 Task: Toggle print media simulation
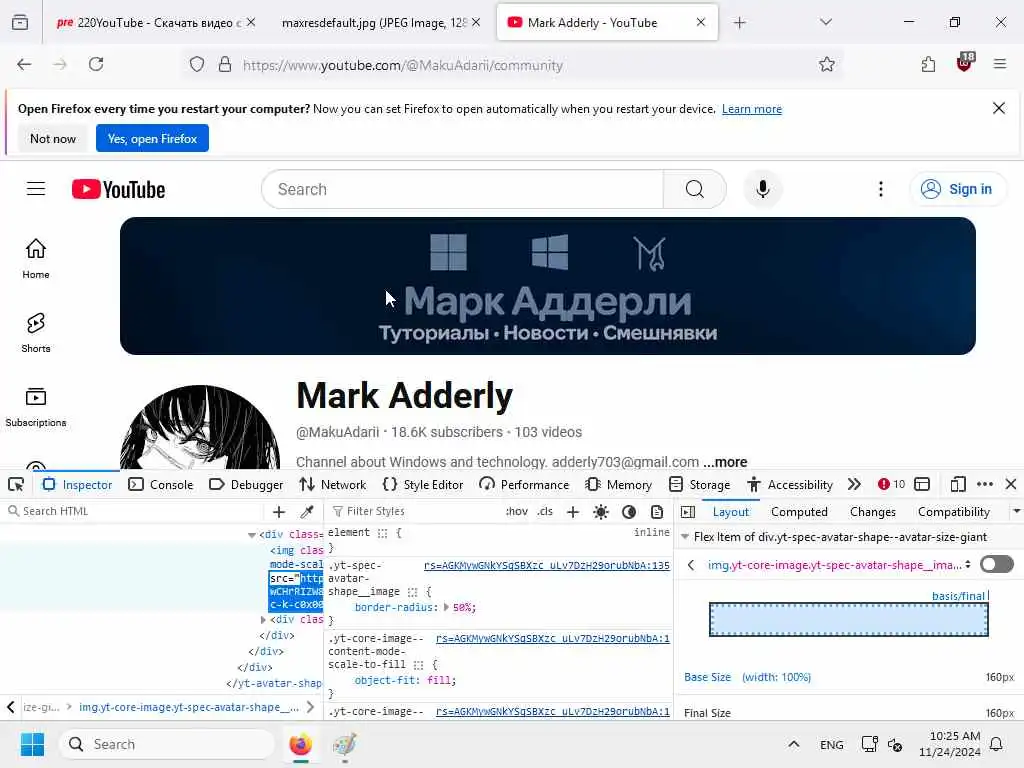pos(657,512)
